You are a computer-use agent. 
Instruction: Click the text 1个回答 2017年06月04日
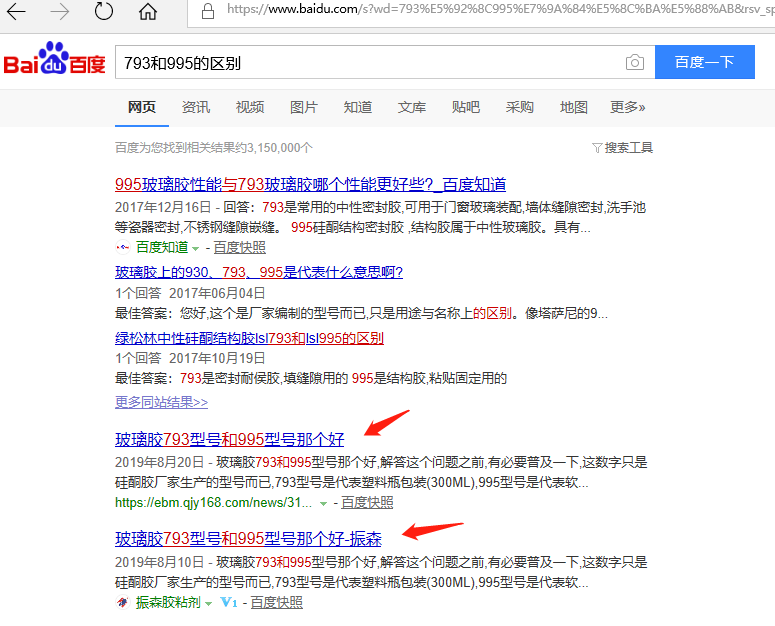(x=190, y=293)
